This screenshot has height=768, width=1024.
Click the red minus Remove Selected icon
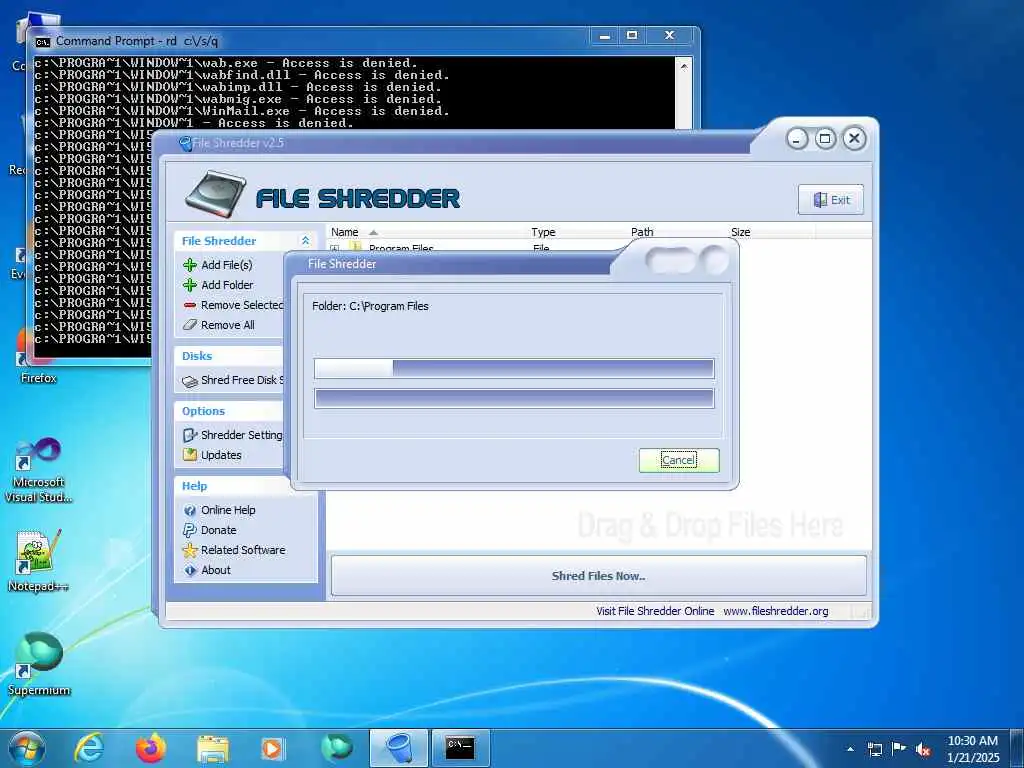pyautogui.click(x=190, y=305)
